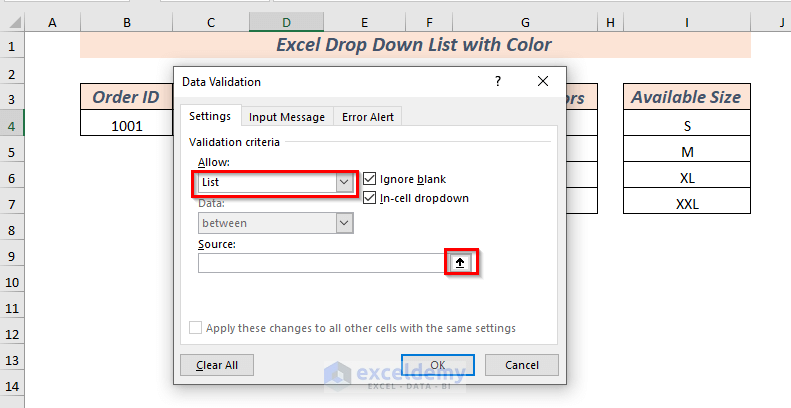Close the Data Validation dialog
Image resolution: width=791 pixels, height=408 pixels.
[x=543, y=82]
